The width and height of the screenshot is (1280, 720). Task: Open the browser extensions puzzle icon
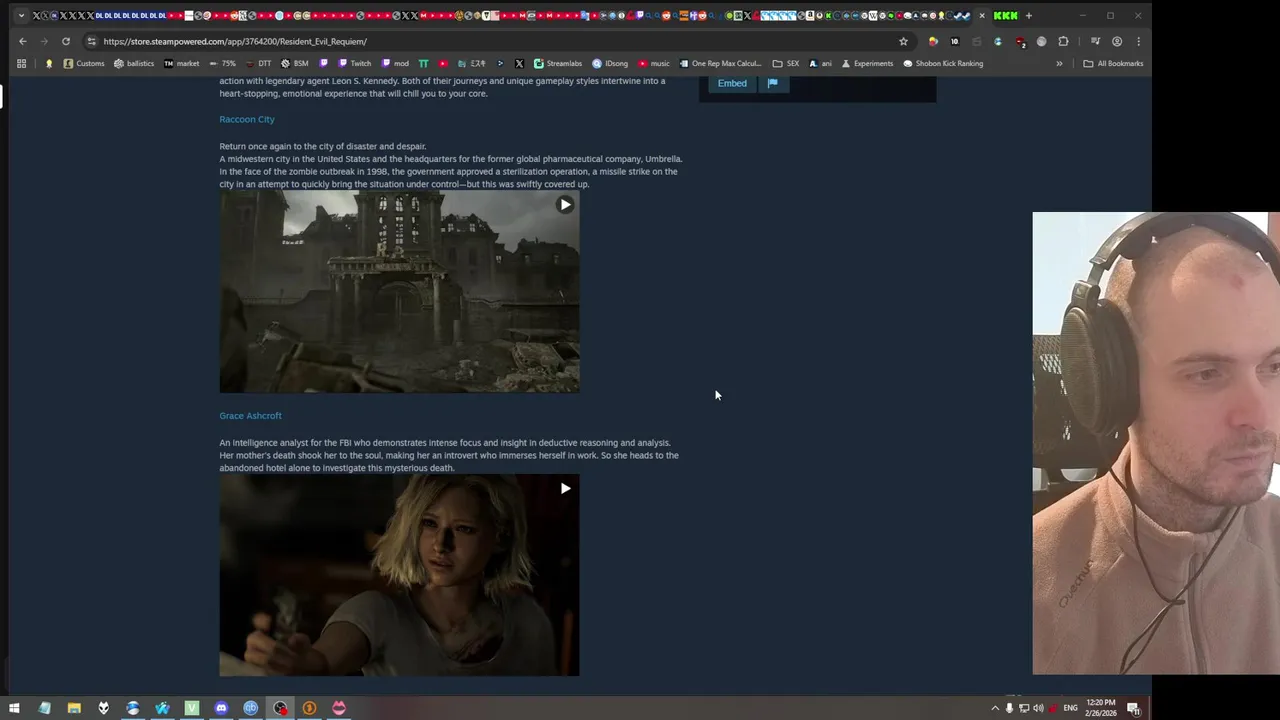1063,41
